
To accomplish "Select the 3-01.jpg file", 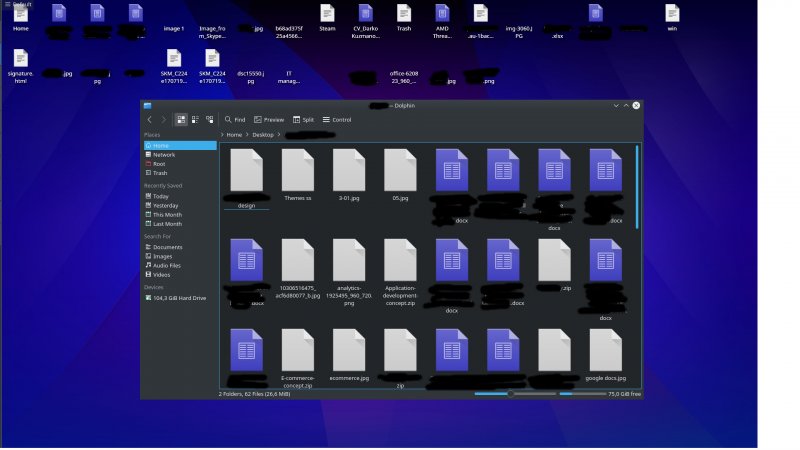I will 349,175.
